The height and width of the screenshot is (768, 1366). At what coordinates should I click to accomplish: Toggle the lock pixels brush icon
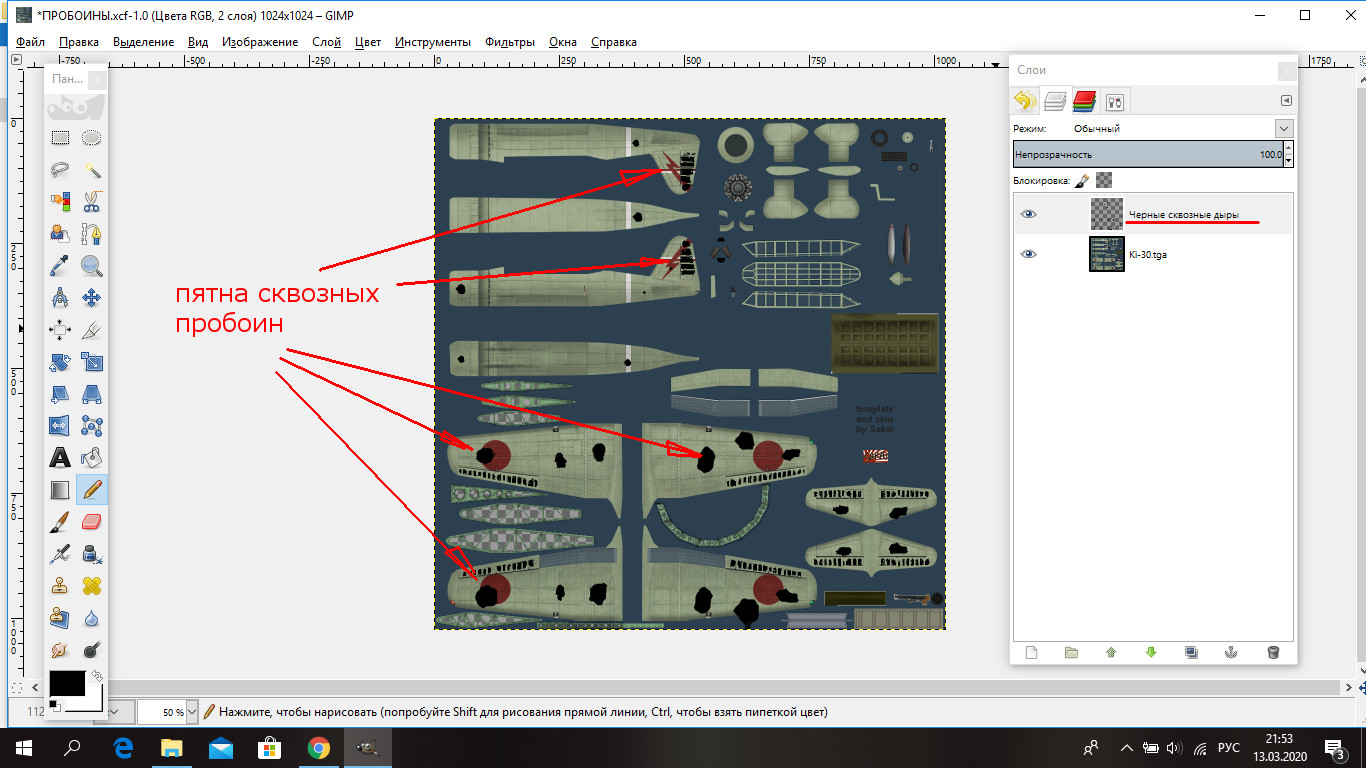(1082, 180)
